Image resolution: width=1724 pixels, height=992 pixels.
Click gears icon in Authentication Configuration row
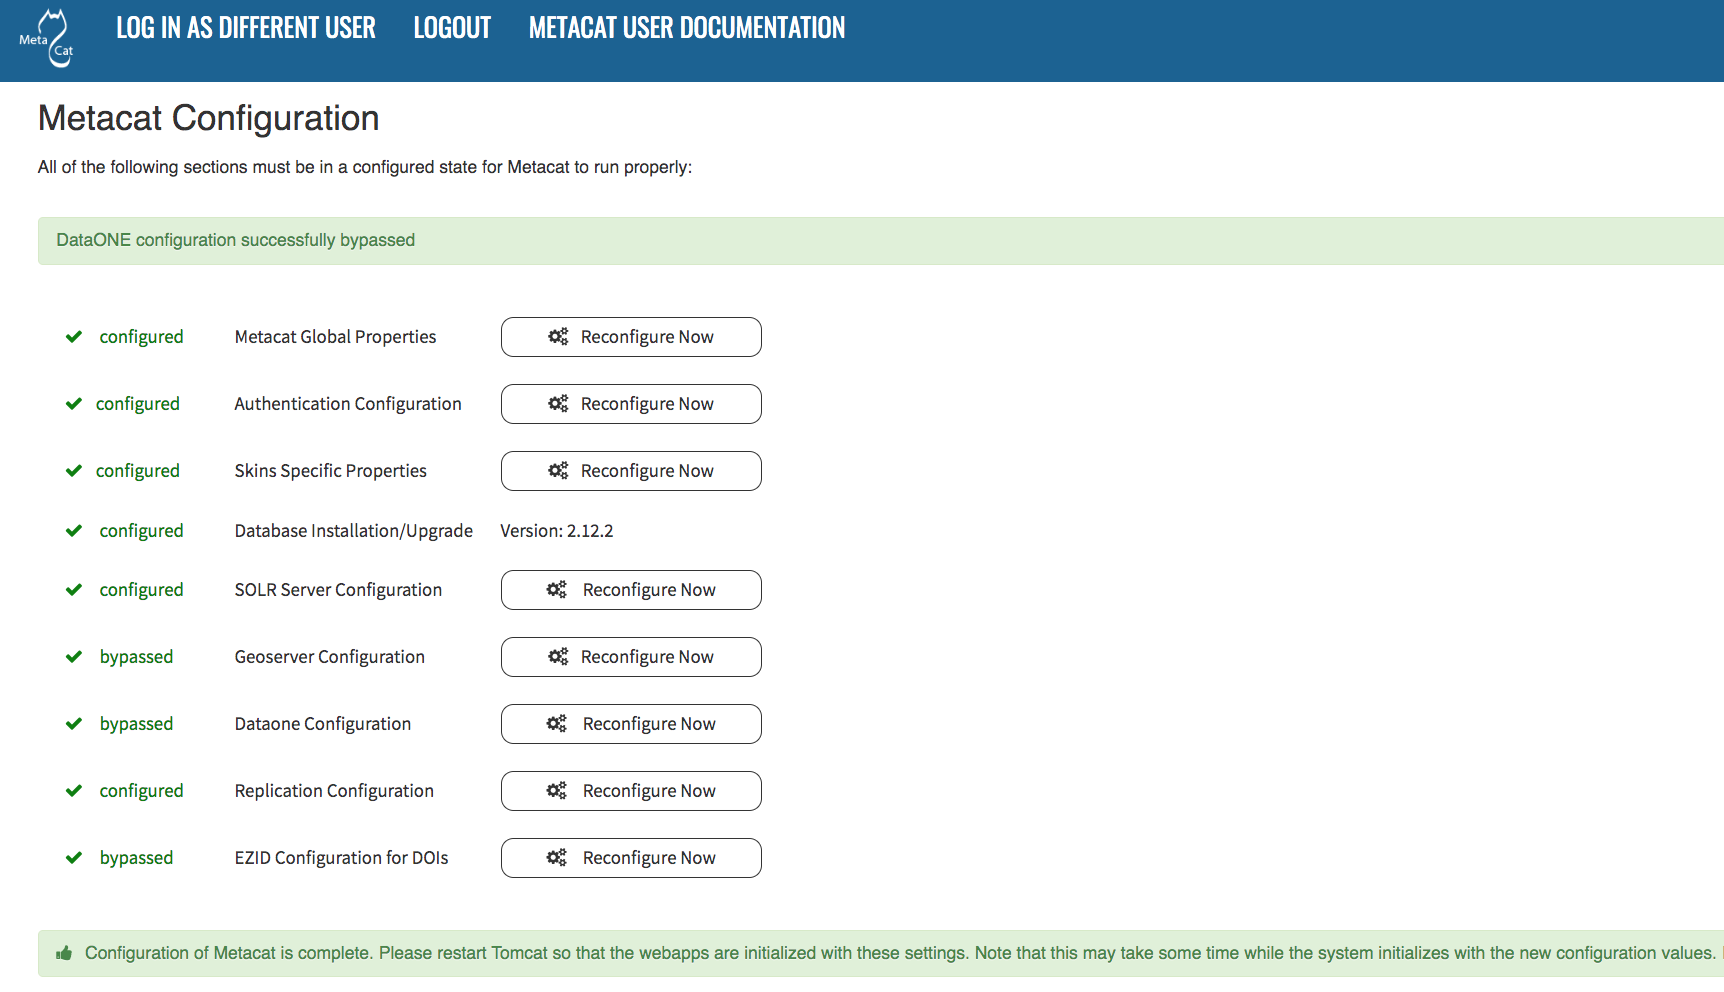(558, 404)
